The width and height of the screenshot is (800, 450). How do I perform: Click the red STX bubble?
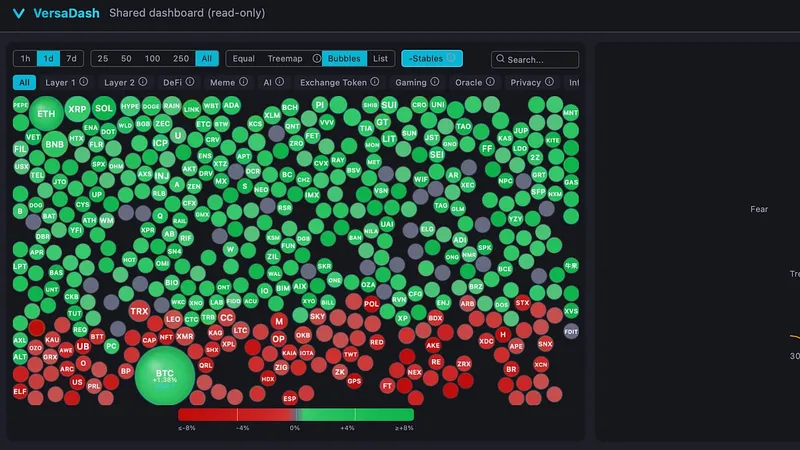522,303
